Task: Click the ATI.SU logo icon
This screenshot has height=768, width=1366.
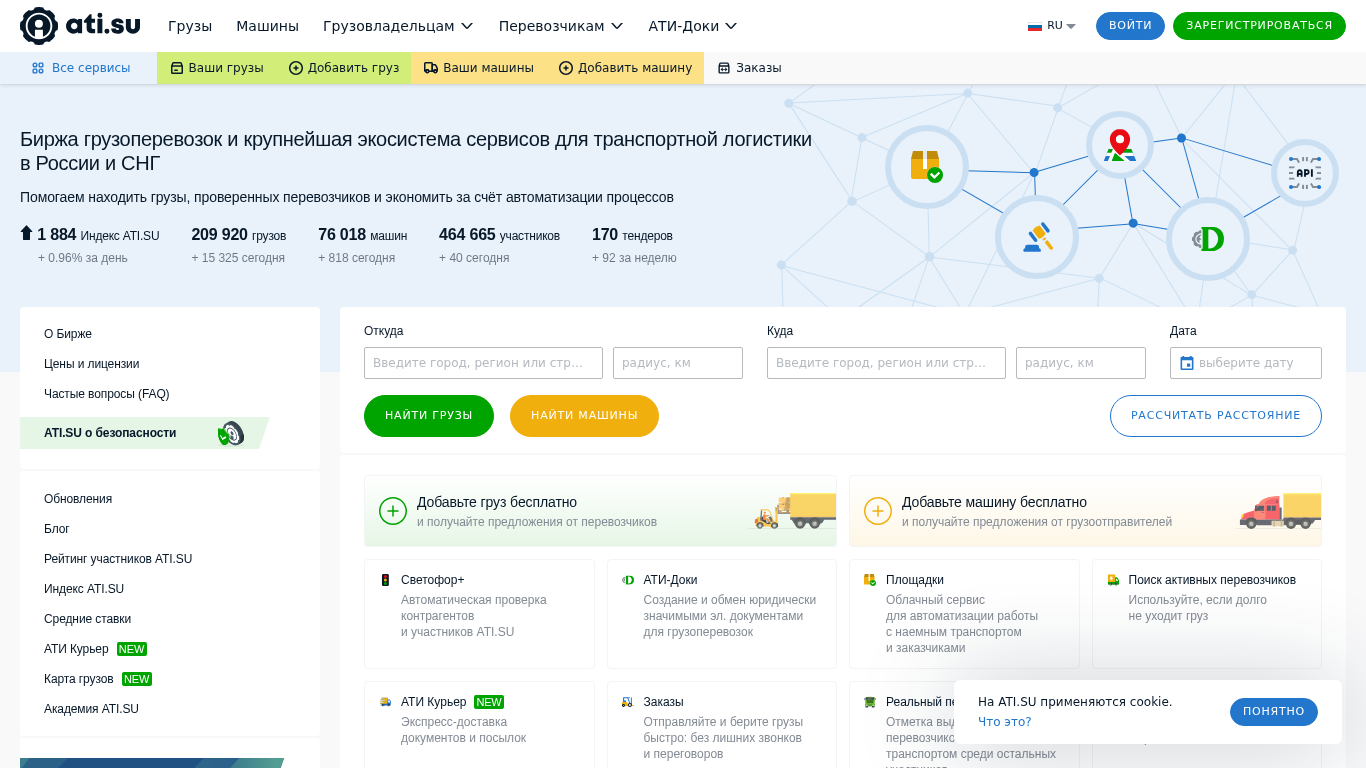Action: (x=39, y=26)
